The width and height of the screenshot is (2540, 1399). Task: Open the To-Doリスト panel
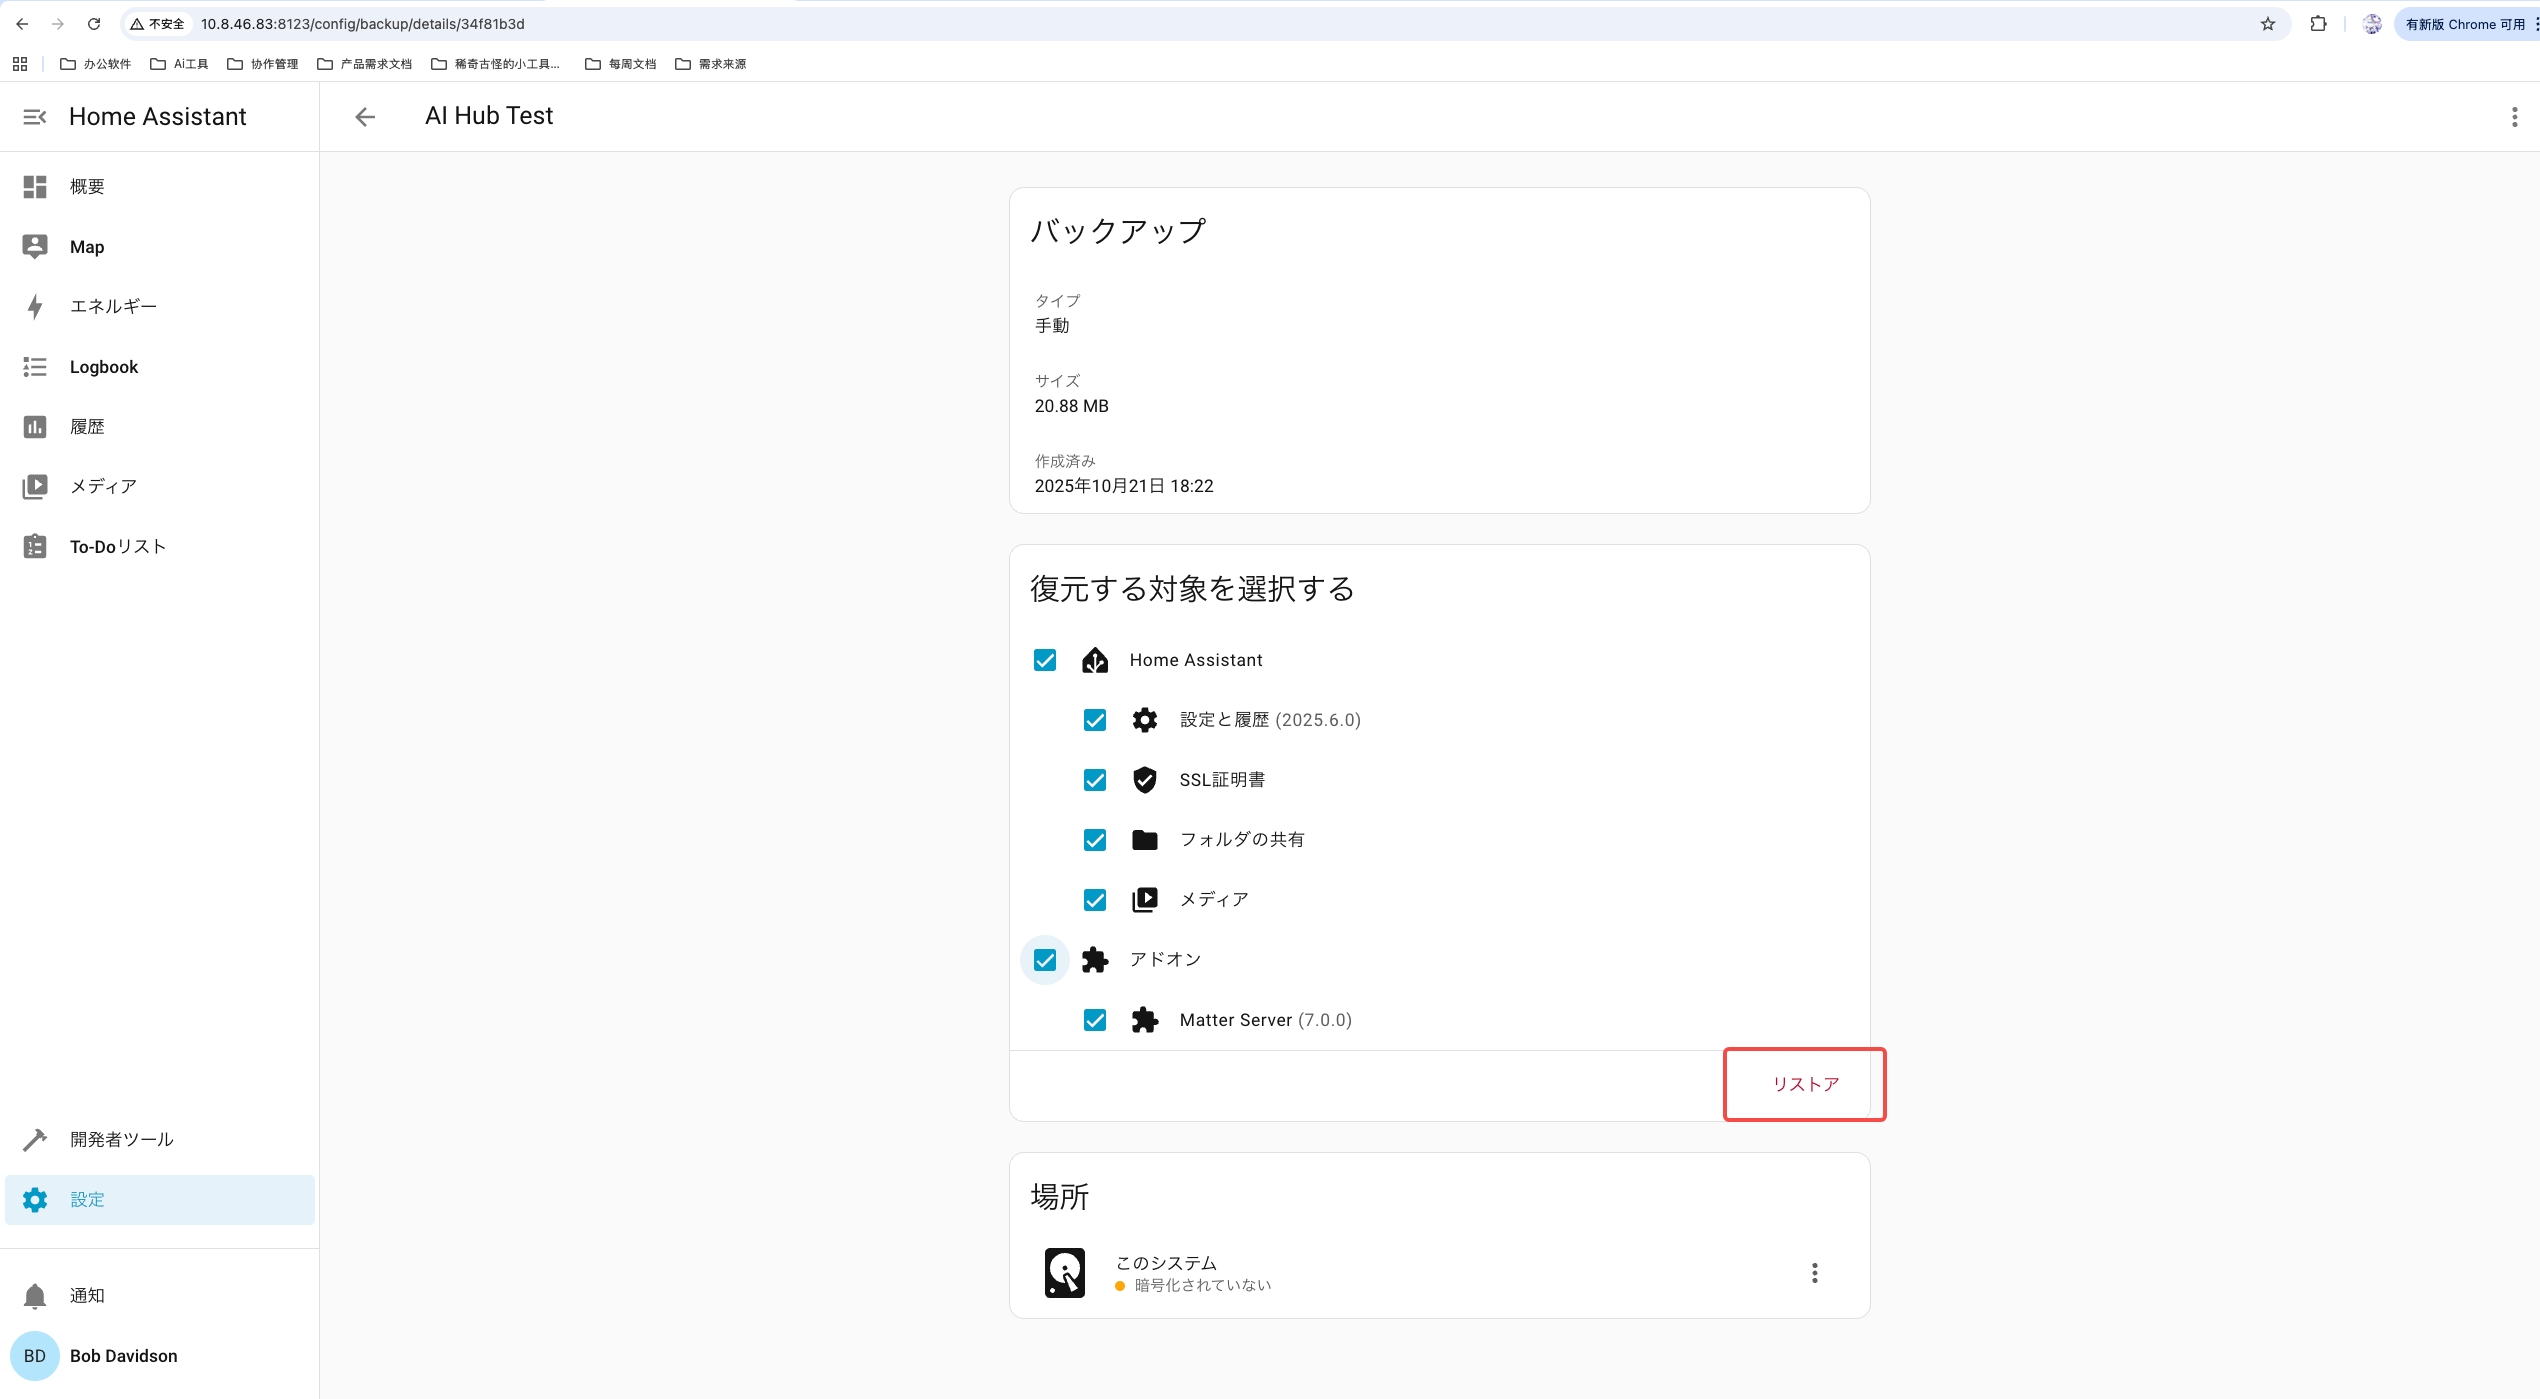point(160,547)
